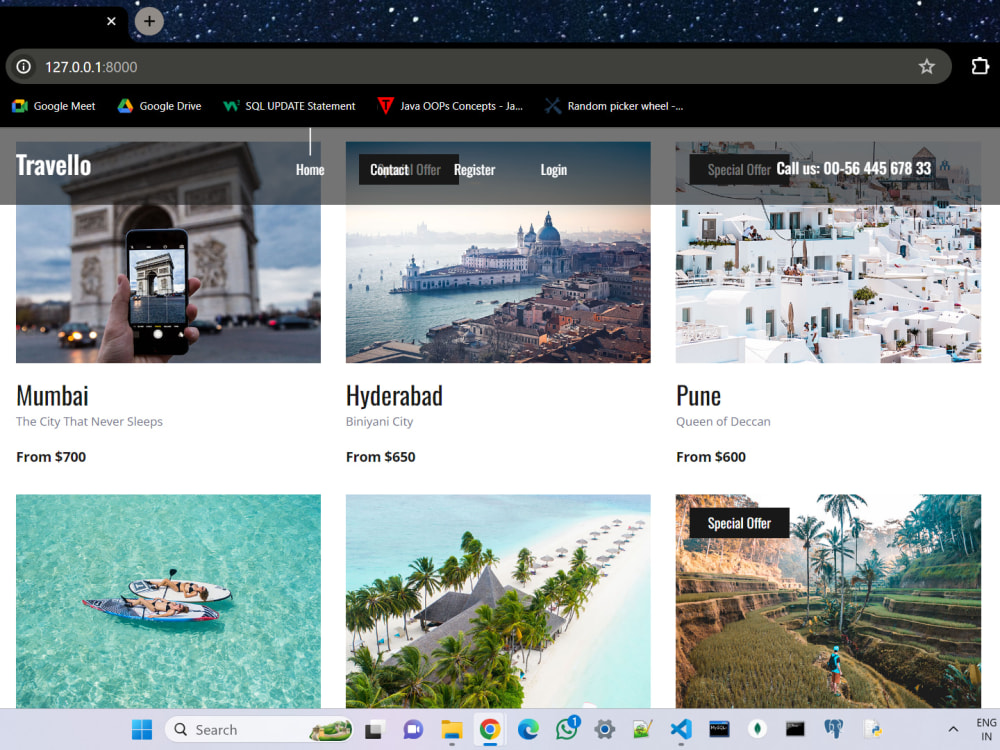The height and width of the screenshot is (750, 1000).
Task: Open the Register menu item
Action: [x=474, y=170]
